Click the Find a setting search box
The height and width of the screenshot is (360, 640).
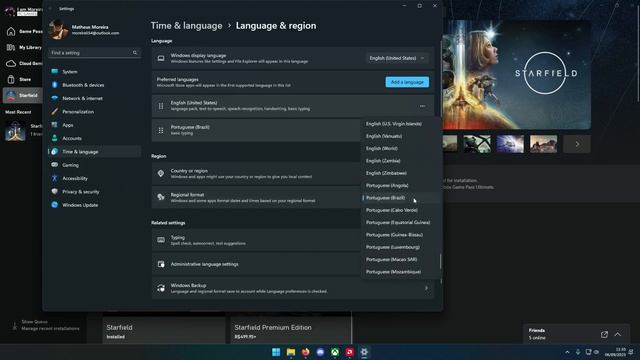point(94,53)
